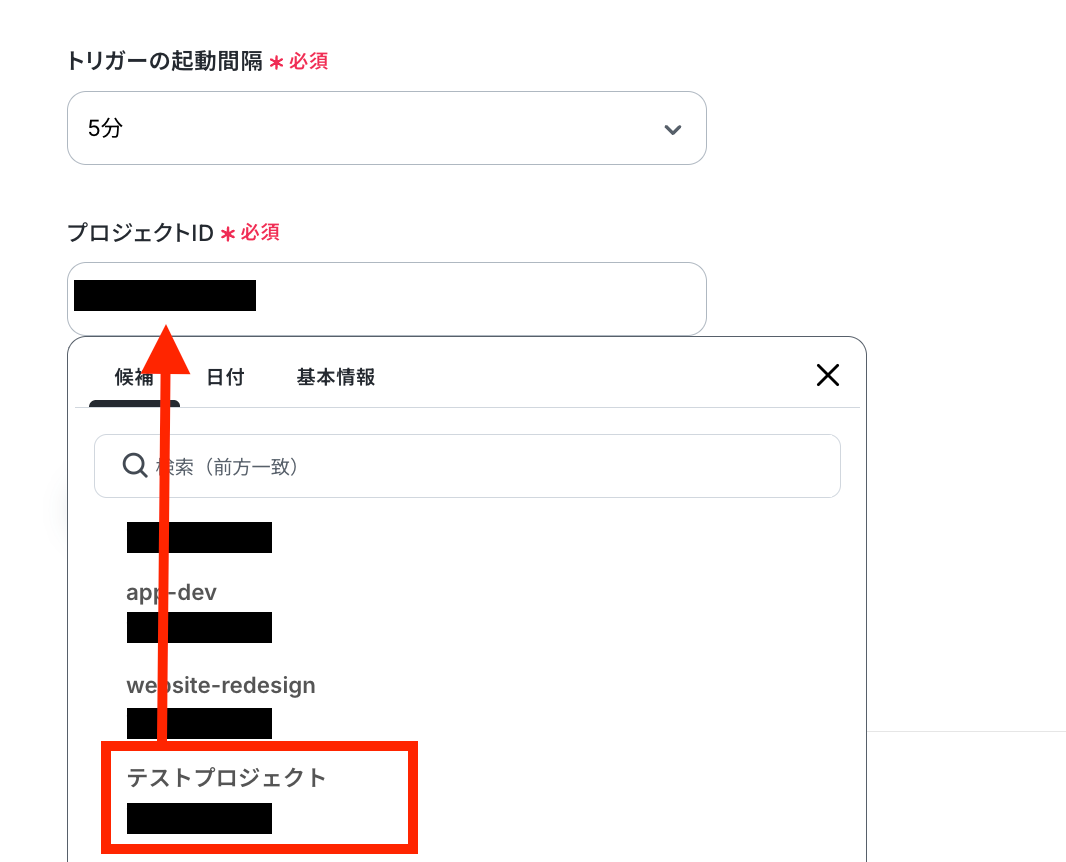Click the 必須 marker next to プロジェクトID

[260, 232]
